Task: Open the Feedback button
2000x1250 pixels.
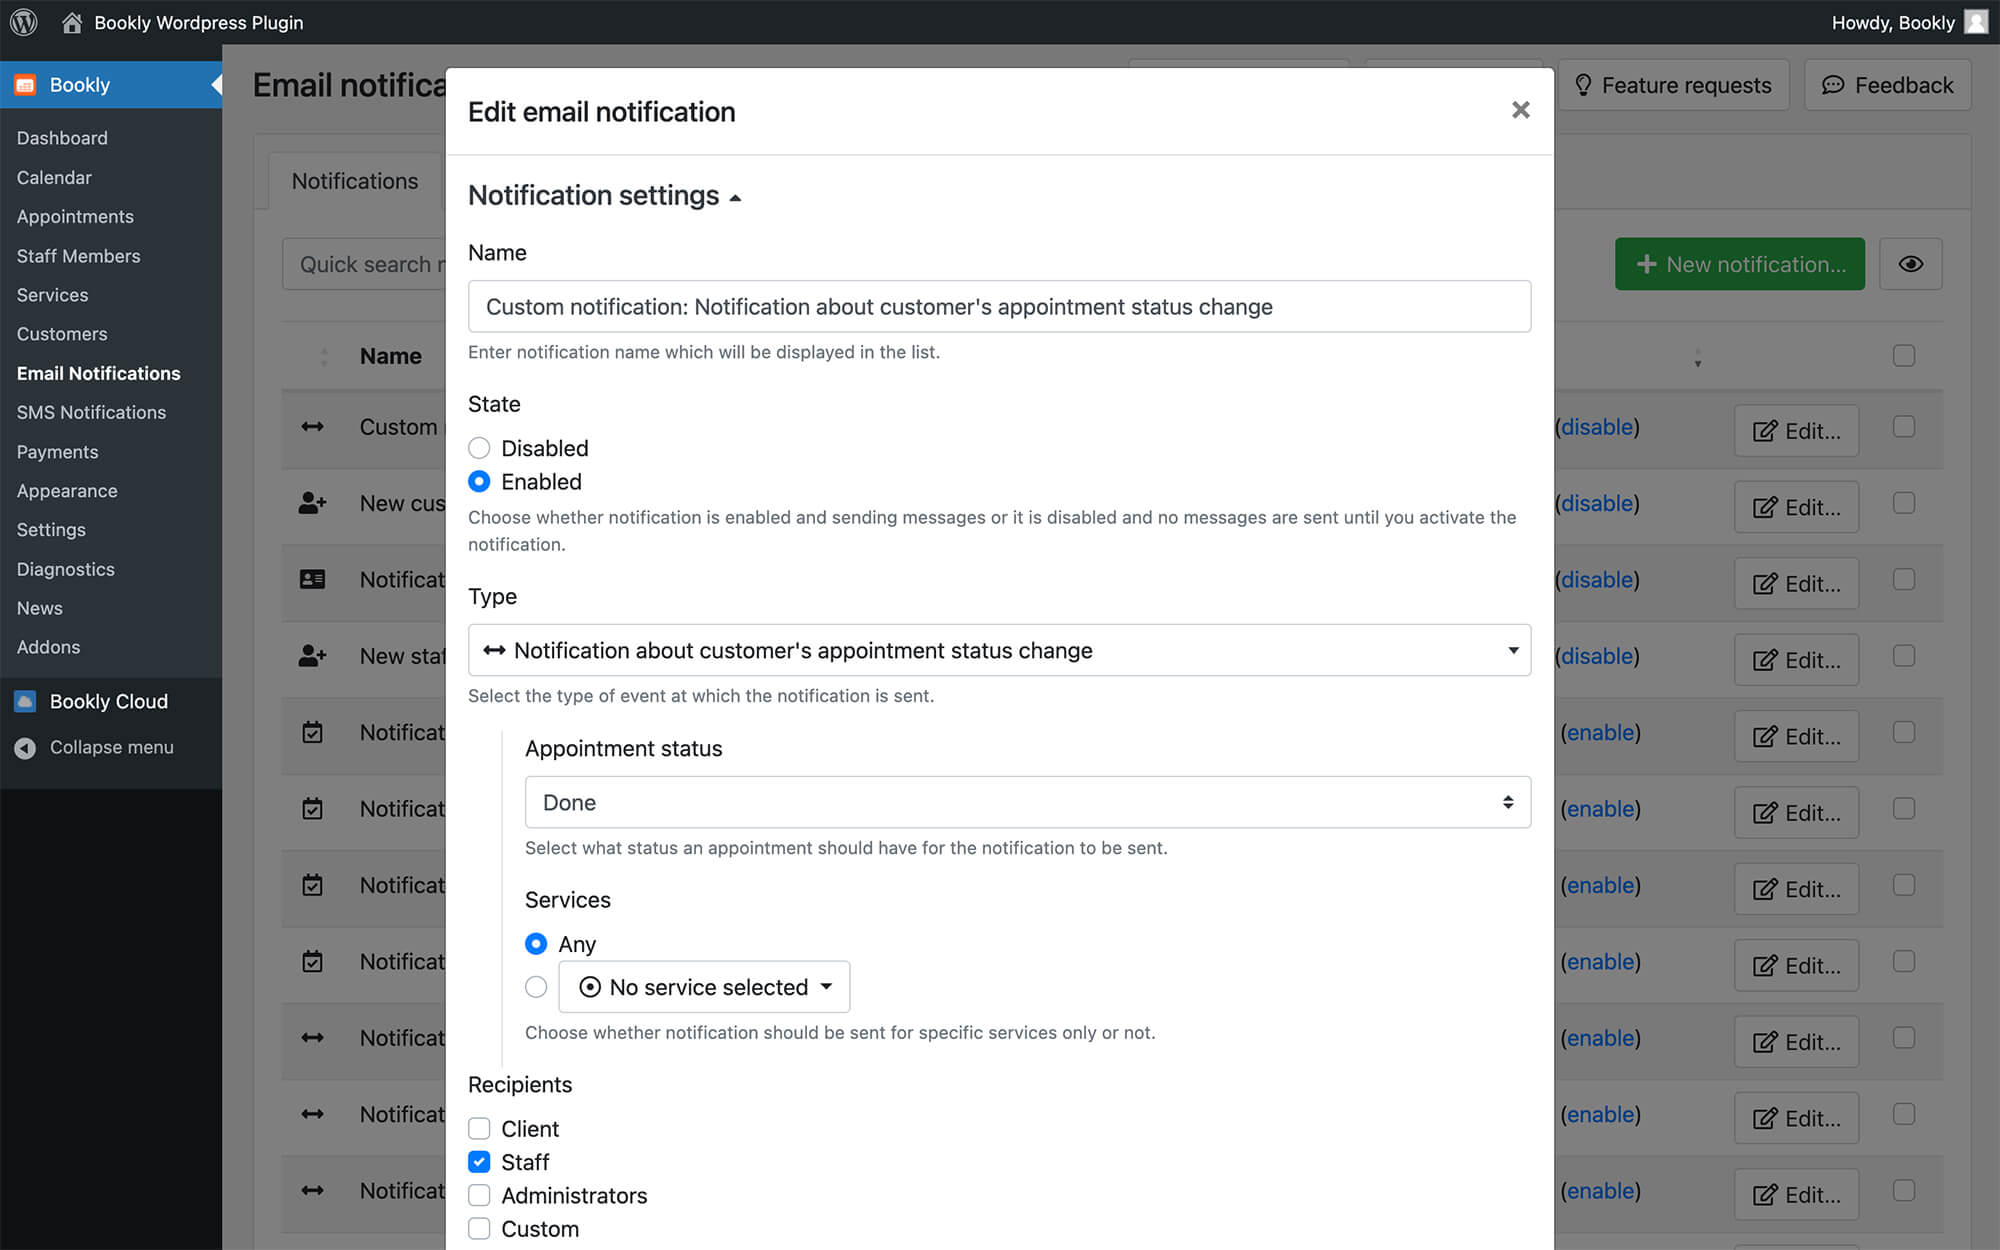Action: click(x=1887, y=85)
